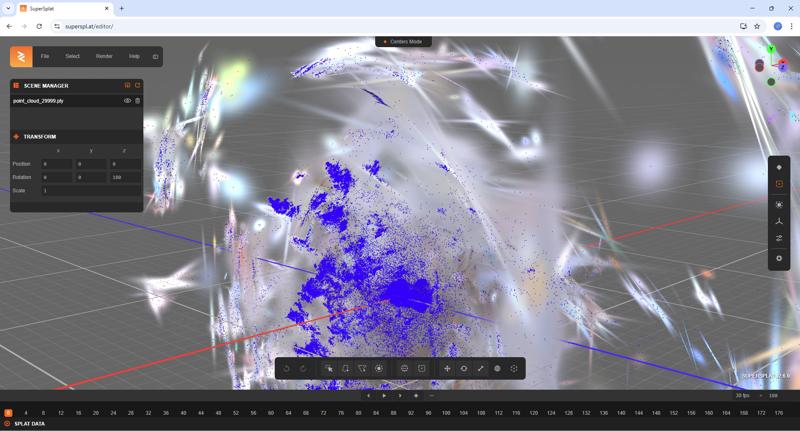Select the polygon selection tool
Viewport: 800px width, 431px height.
(362, 369)
